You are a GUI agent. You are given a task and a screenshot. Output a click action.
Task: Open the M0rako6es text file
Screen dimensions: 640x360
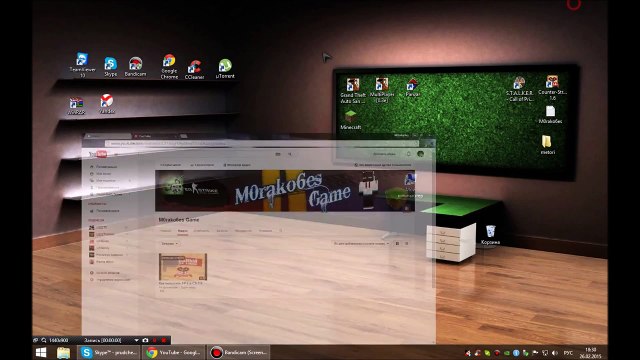(x=550, y=115)
